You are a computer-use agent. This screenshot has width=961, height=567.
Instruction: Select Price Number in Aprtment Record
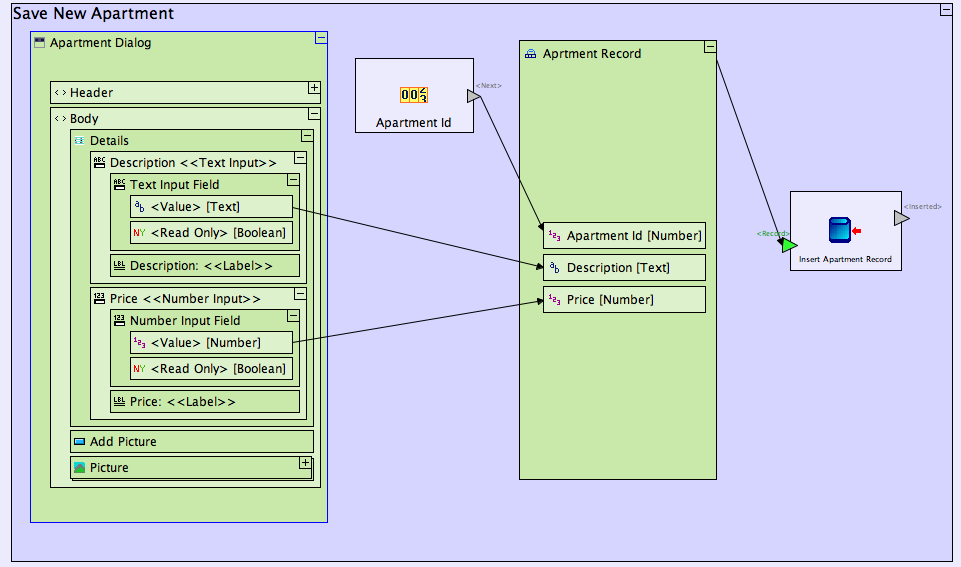click(x=624, y=300)
